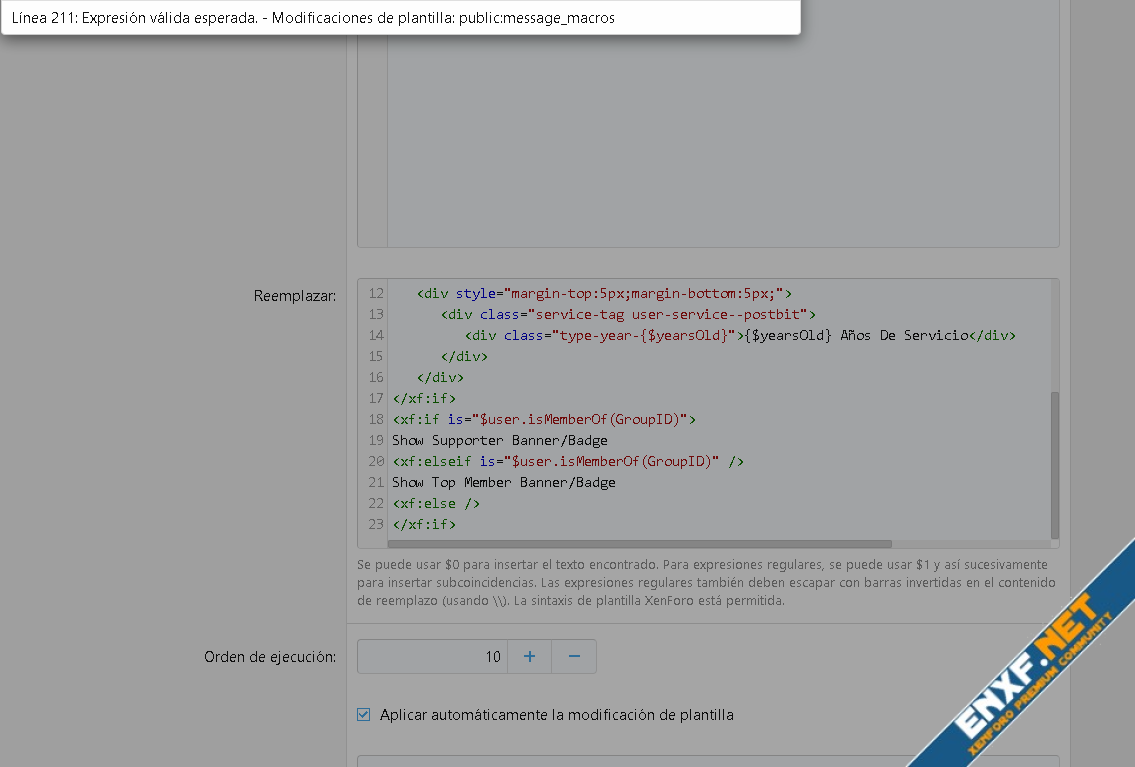Focus the 'Orden de ejecución' number field
This screenshot has width=1135, height=767.
pos(432,656)
